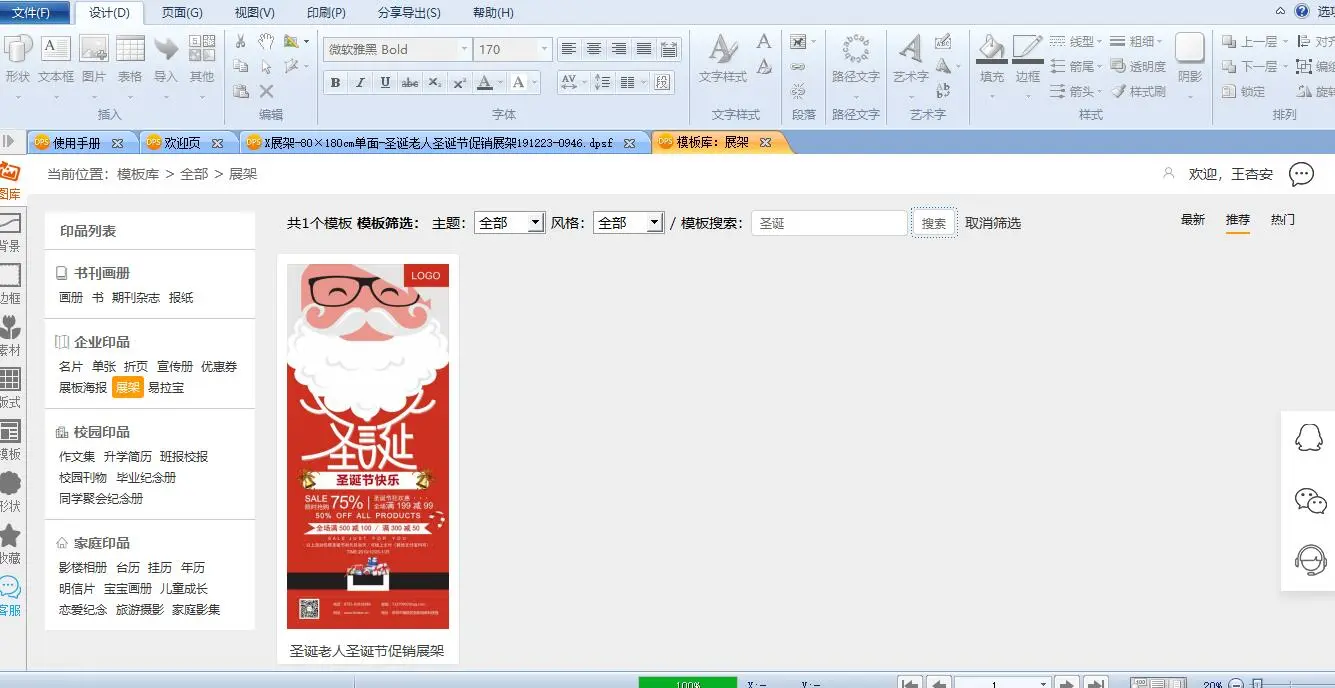Switch to the 使用手册 document tab
The width and height of the screenshot is (1335, 688).
[77, 143]
